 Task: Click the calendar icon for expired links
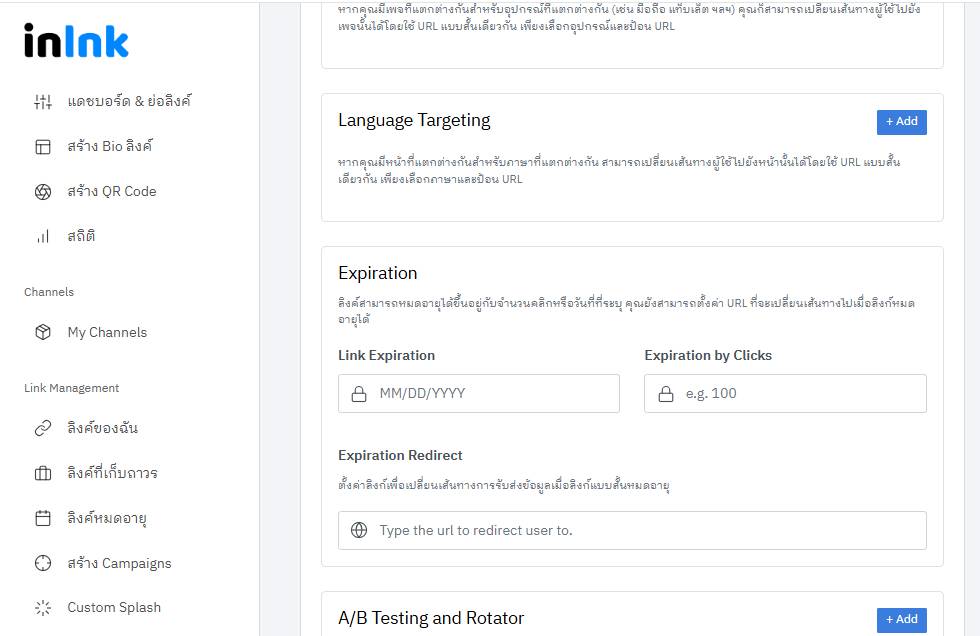[x=43, y=518]
